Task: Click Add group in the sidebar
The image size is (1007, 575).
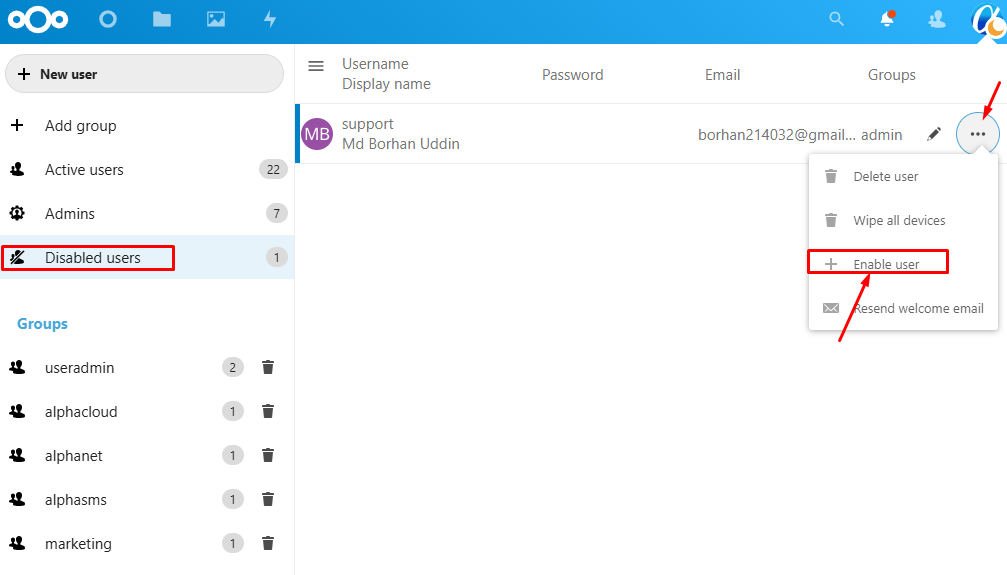Action: tap(80, 126)
